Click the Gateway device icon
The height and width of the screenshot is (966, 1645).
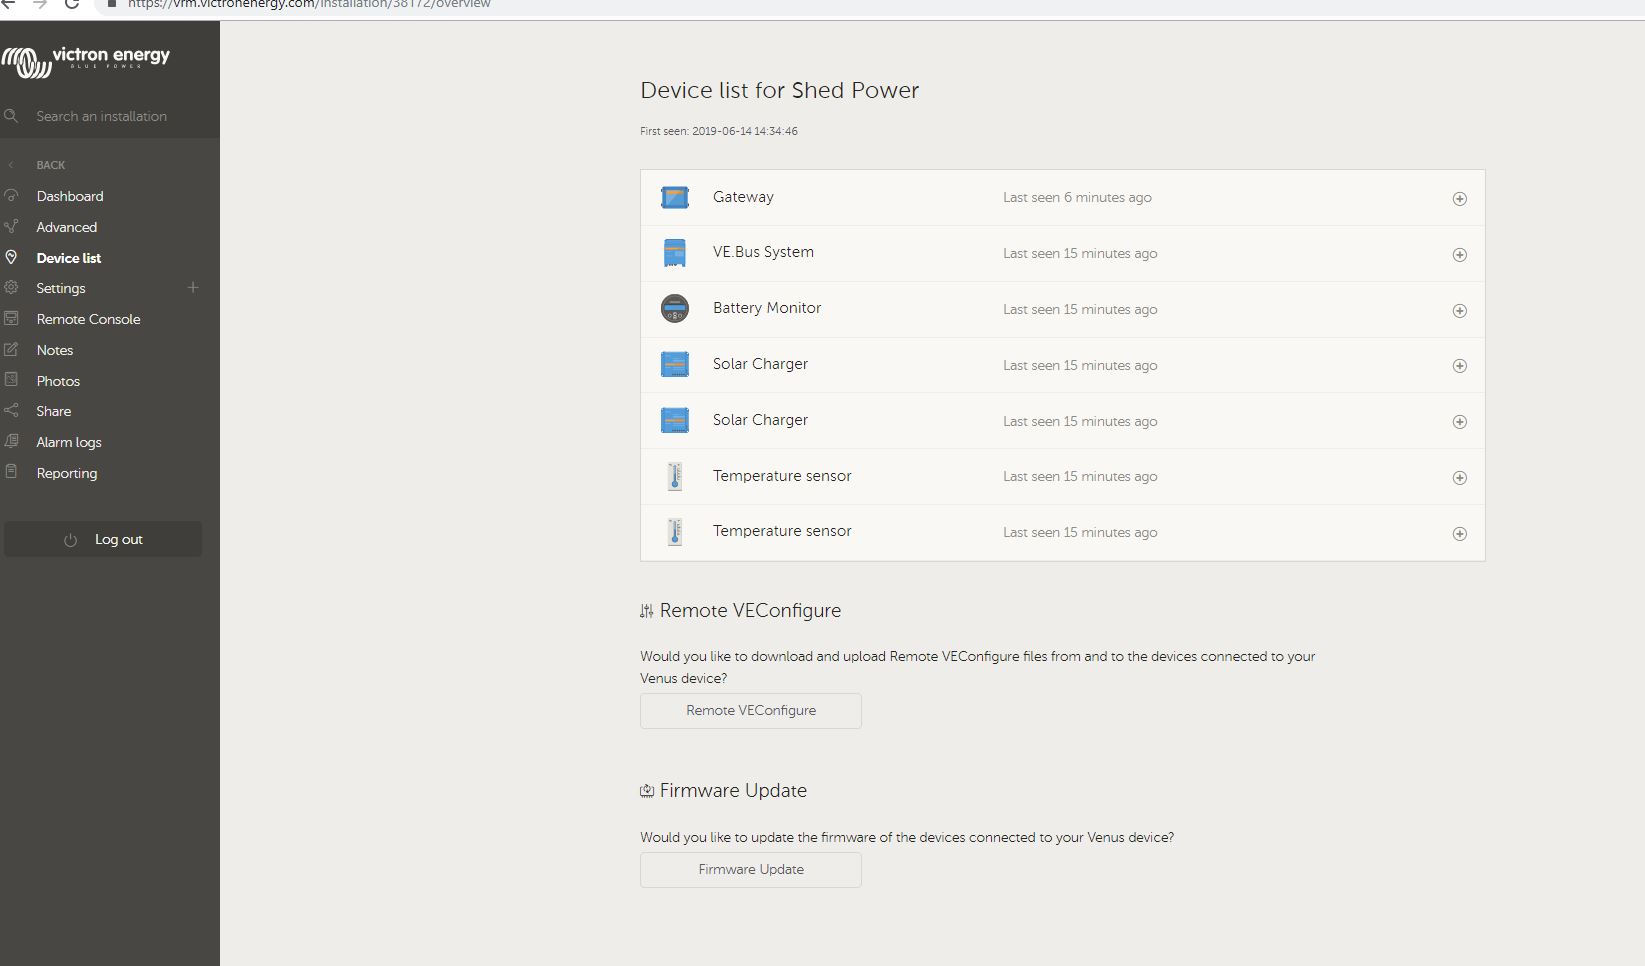[x=675, y=198]
